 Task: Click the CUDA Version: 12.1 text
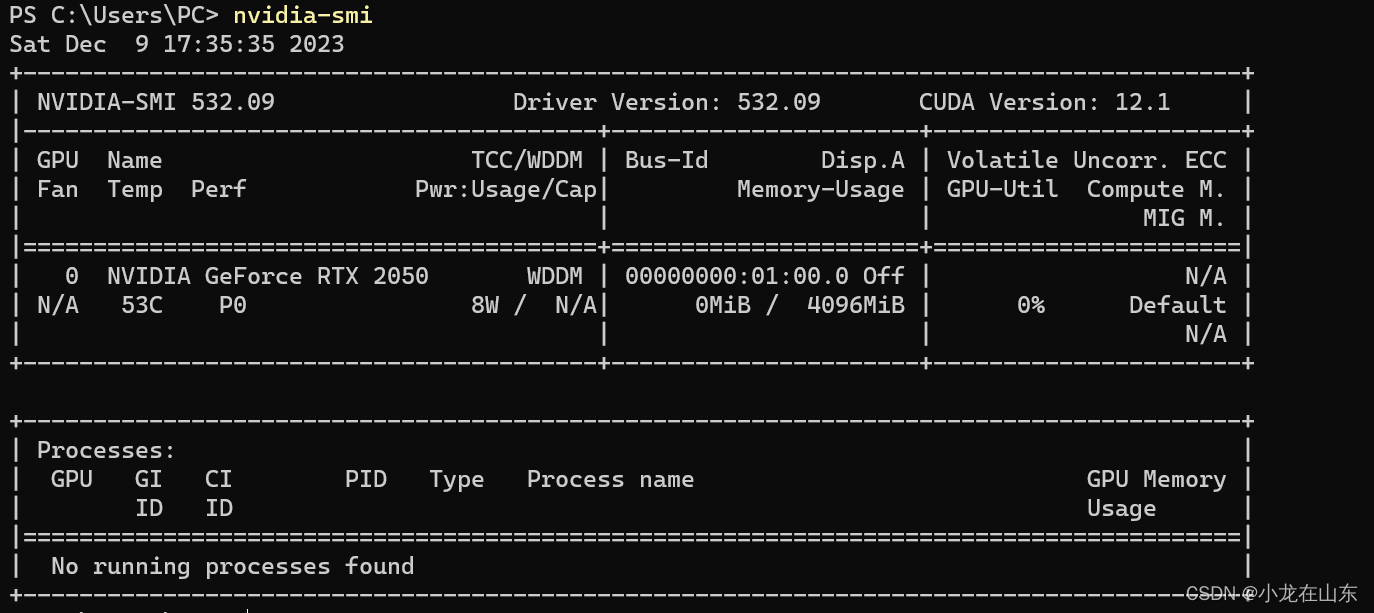[x=1045, y=102]
